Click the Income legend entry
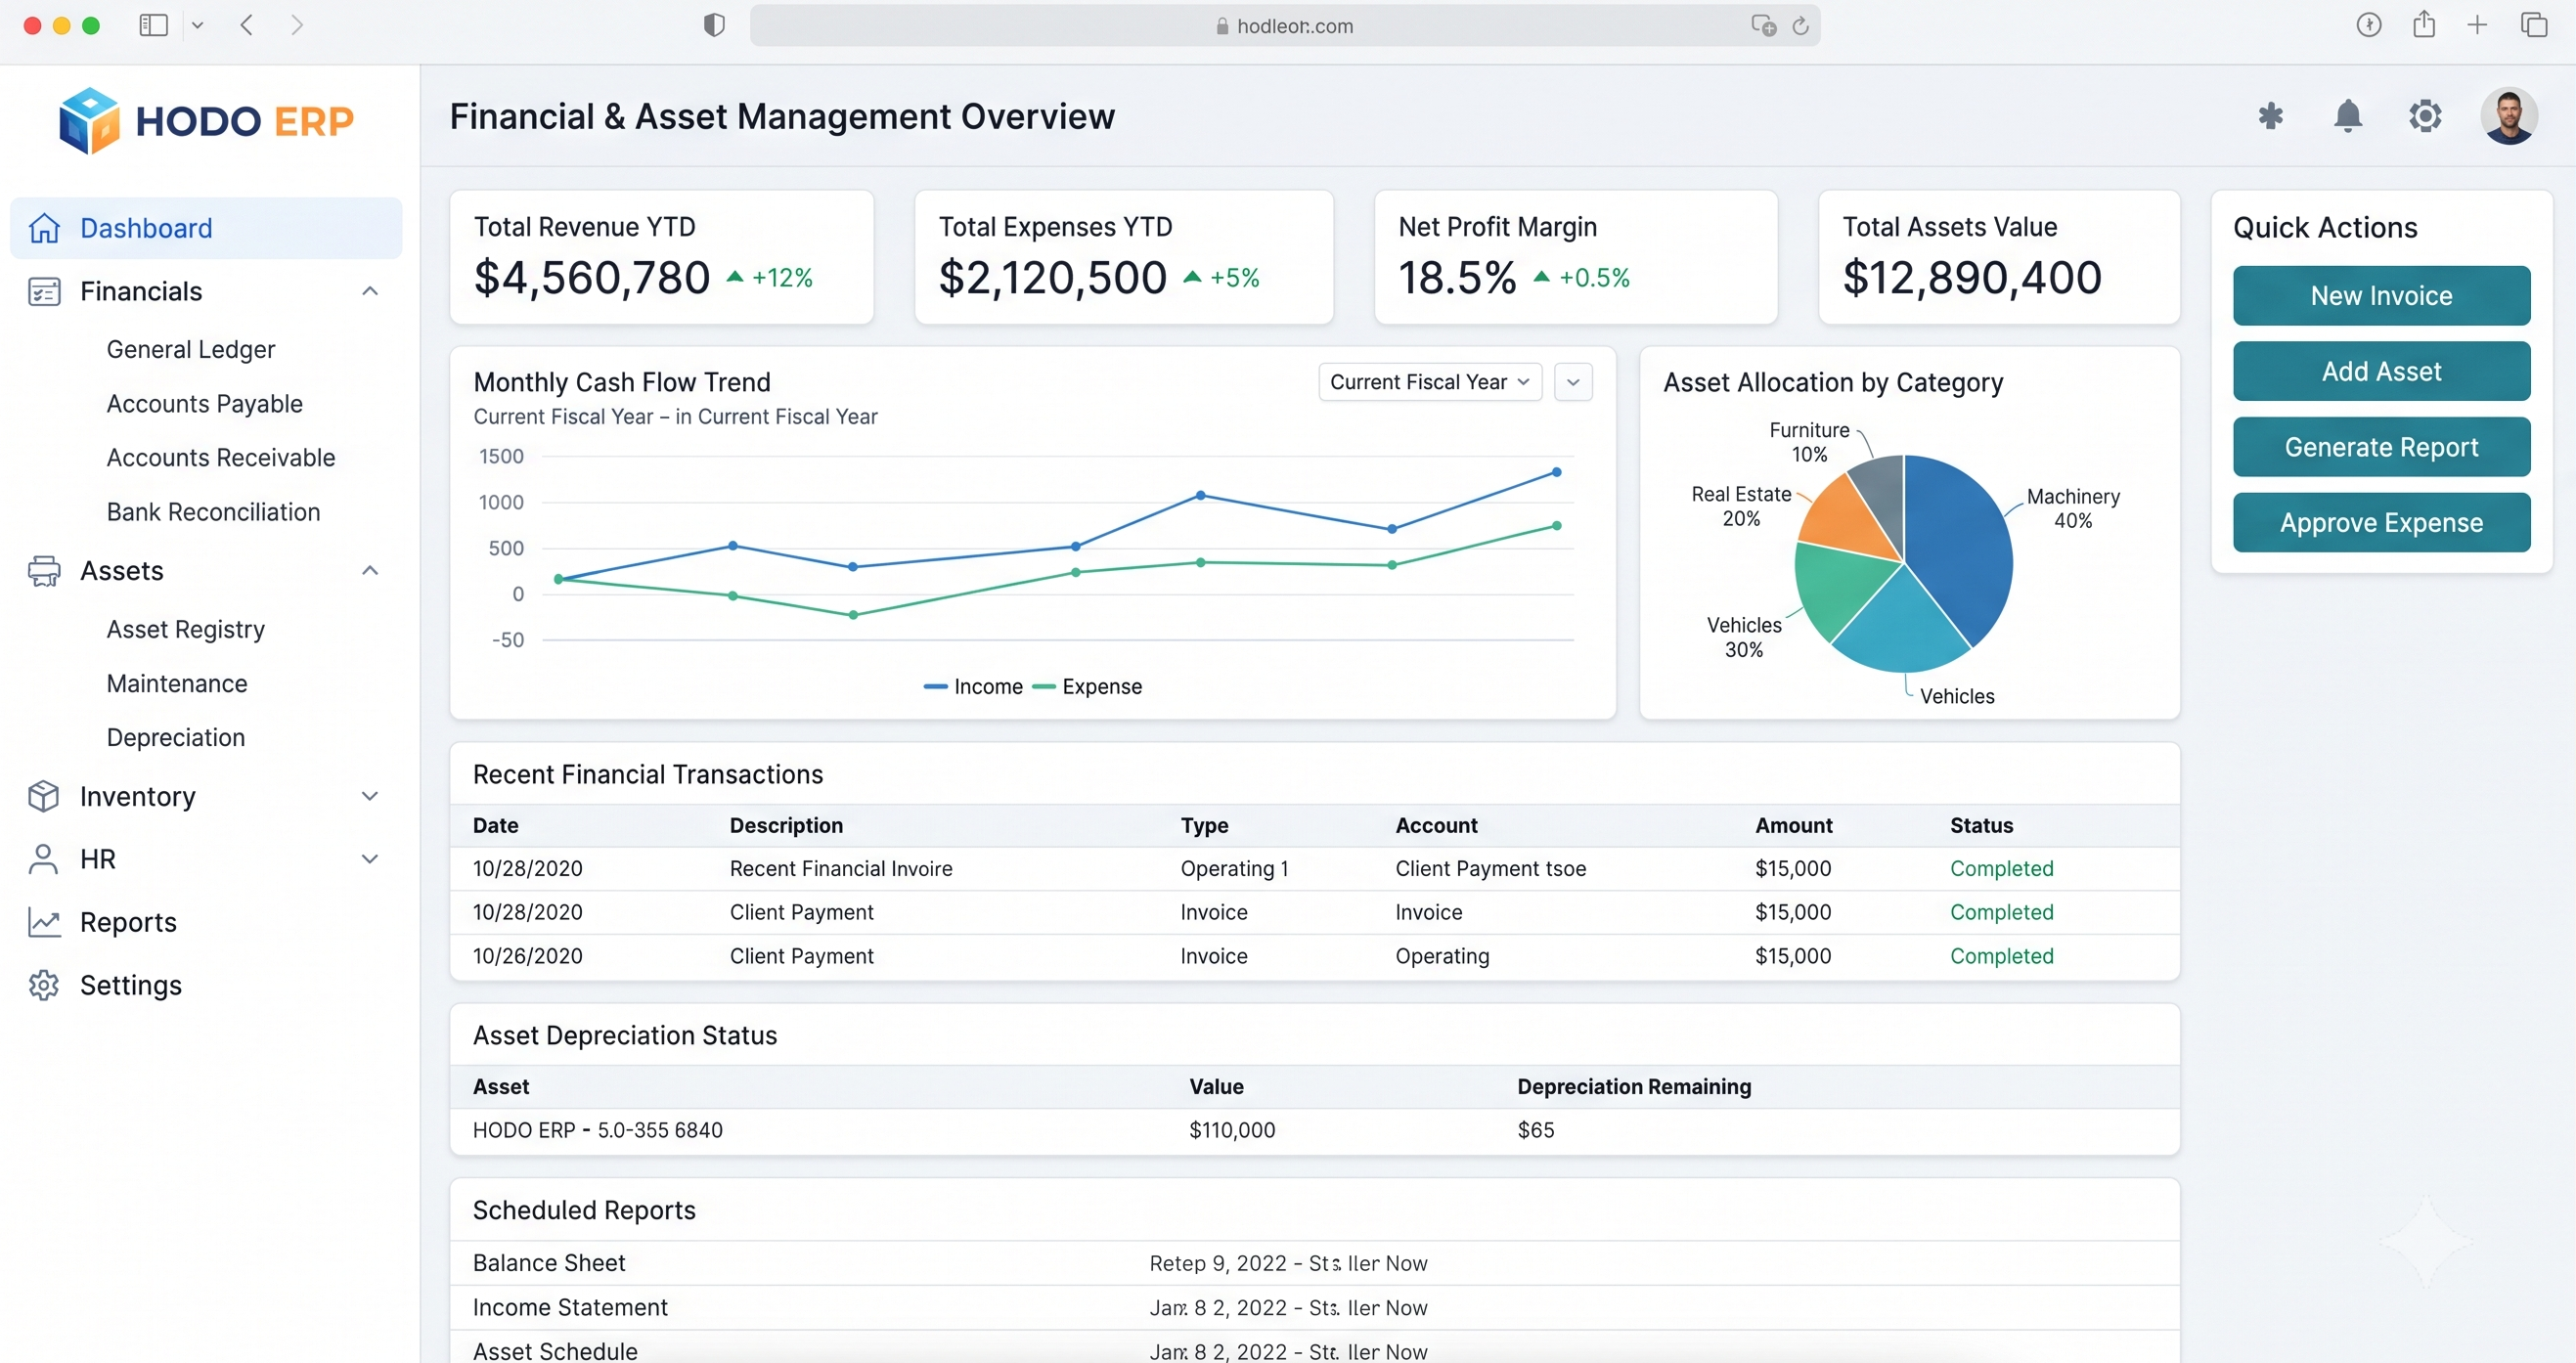The width and height of the screenshot is (2576, 1363). pos(973,687)
